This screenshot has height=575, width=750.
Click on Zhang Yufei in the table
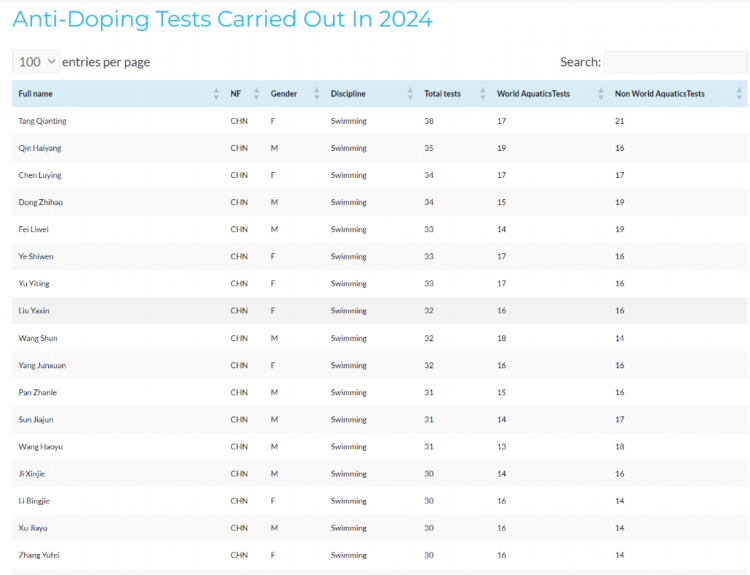pos(39,555)
